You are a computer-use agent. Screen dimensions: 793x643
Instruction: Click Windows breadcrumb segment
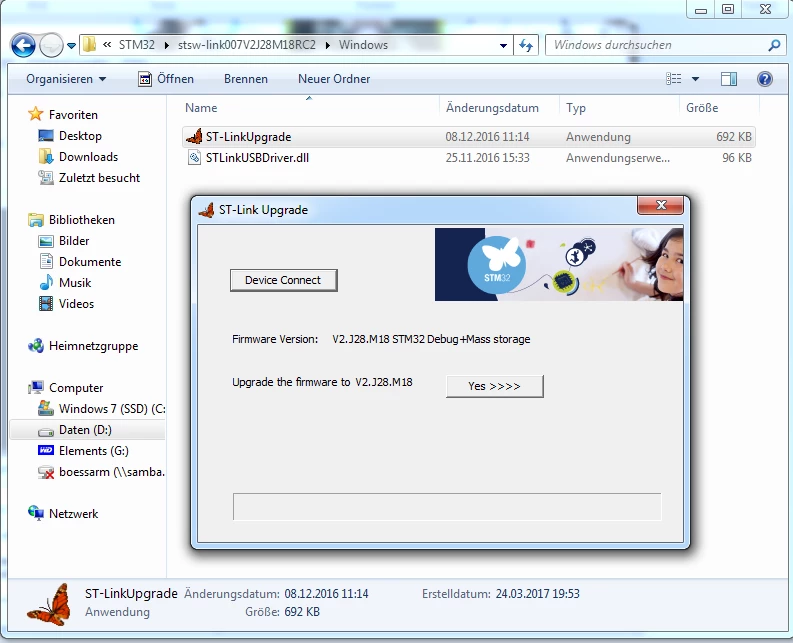click(x=363, y=45)
